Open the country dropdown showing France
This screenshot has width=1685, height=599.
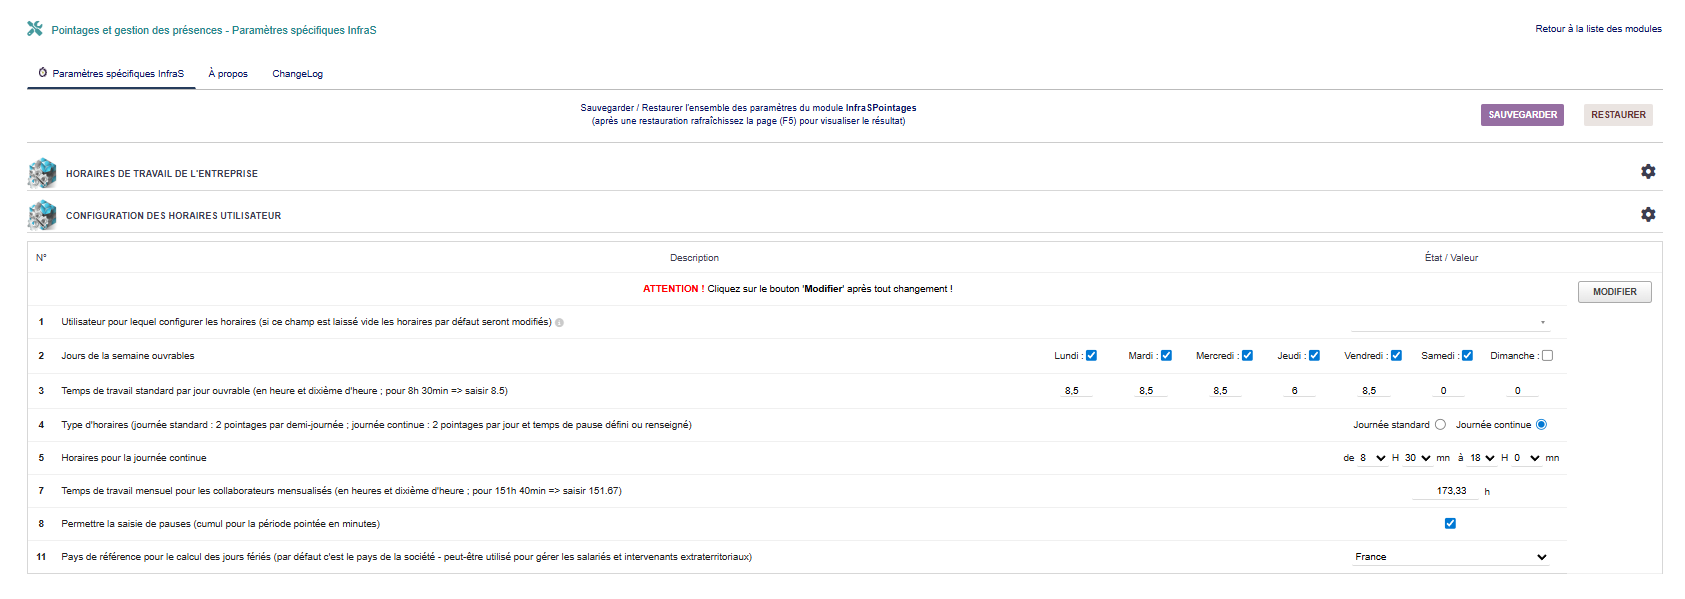1450,557
